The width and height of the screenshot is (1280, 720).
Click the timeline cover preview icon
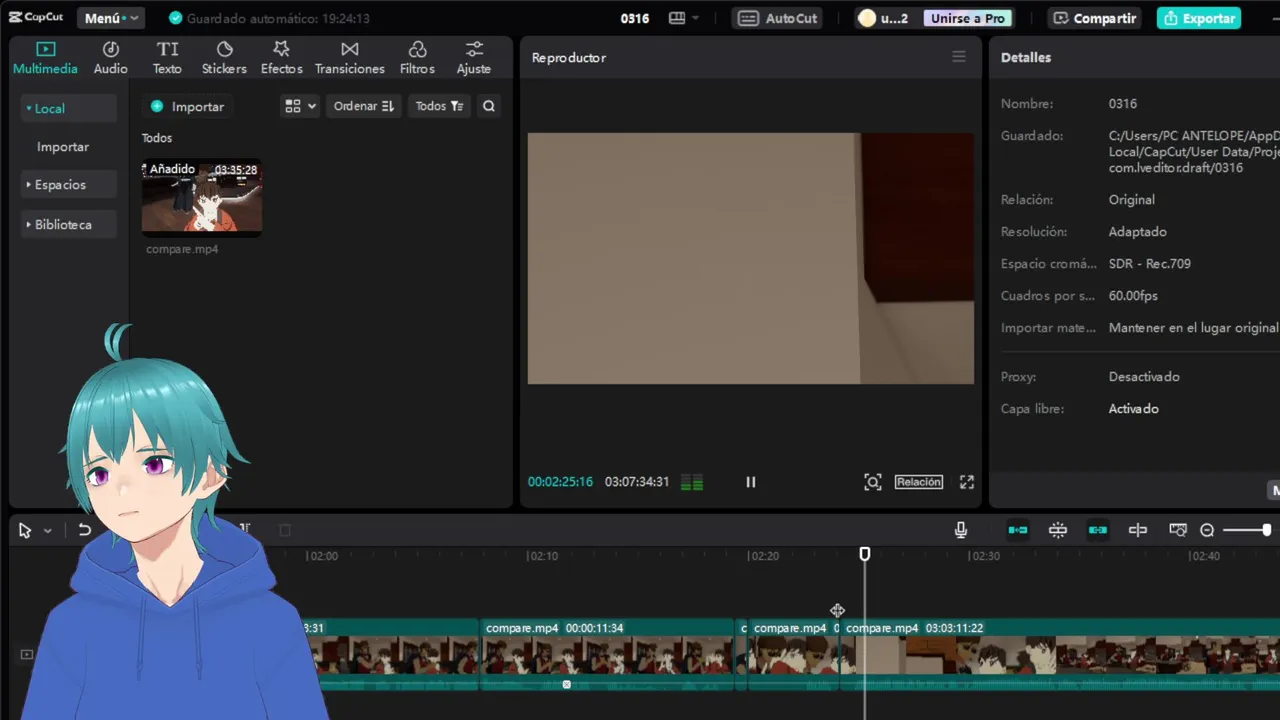click(x=1178, y=530)
